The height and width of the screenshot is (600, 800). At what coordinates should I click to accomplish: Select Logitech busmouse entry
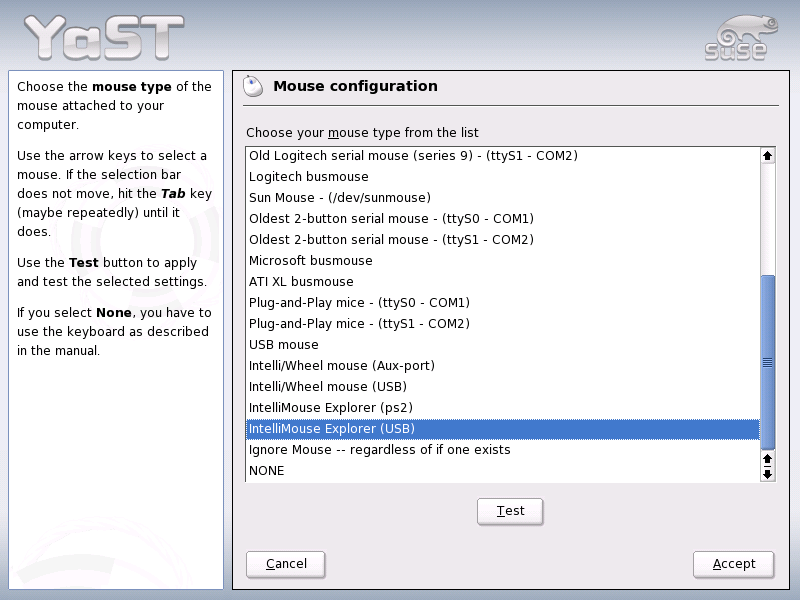click(503, 177)
